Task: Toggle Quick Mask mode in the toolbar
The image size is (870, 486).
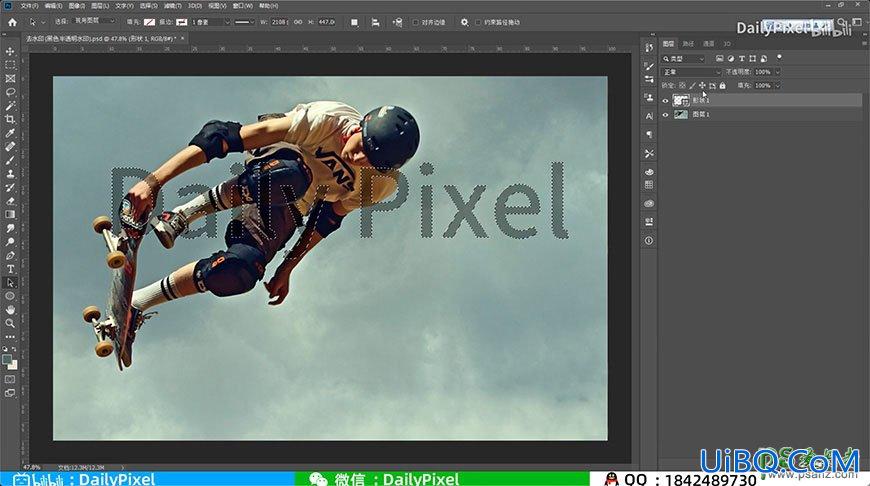Action: [x=10, y=379]
